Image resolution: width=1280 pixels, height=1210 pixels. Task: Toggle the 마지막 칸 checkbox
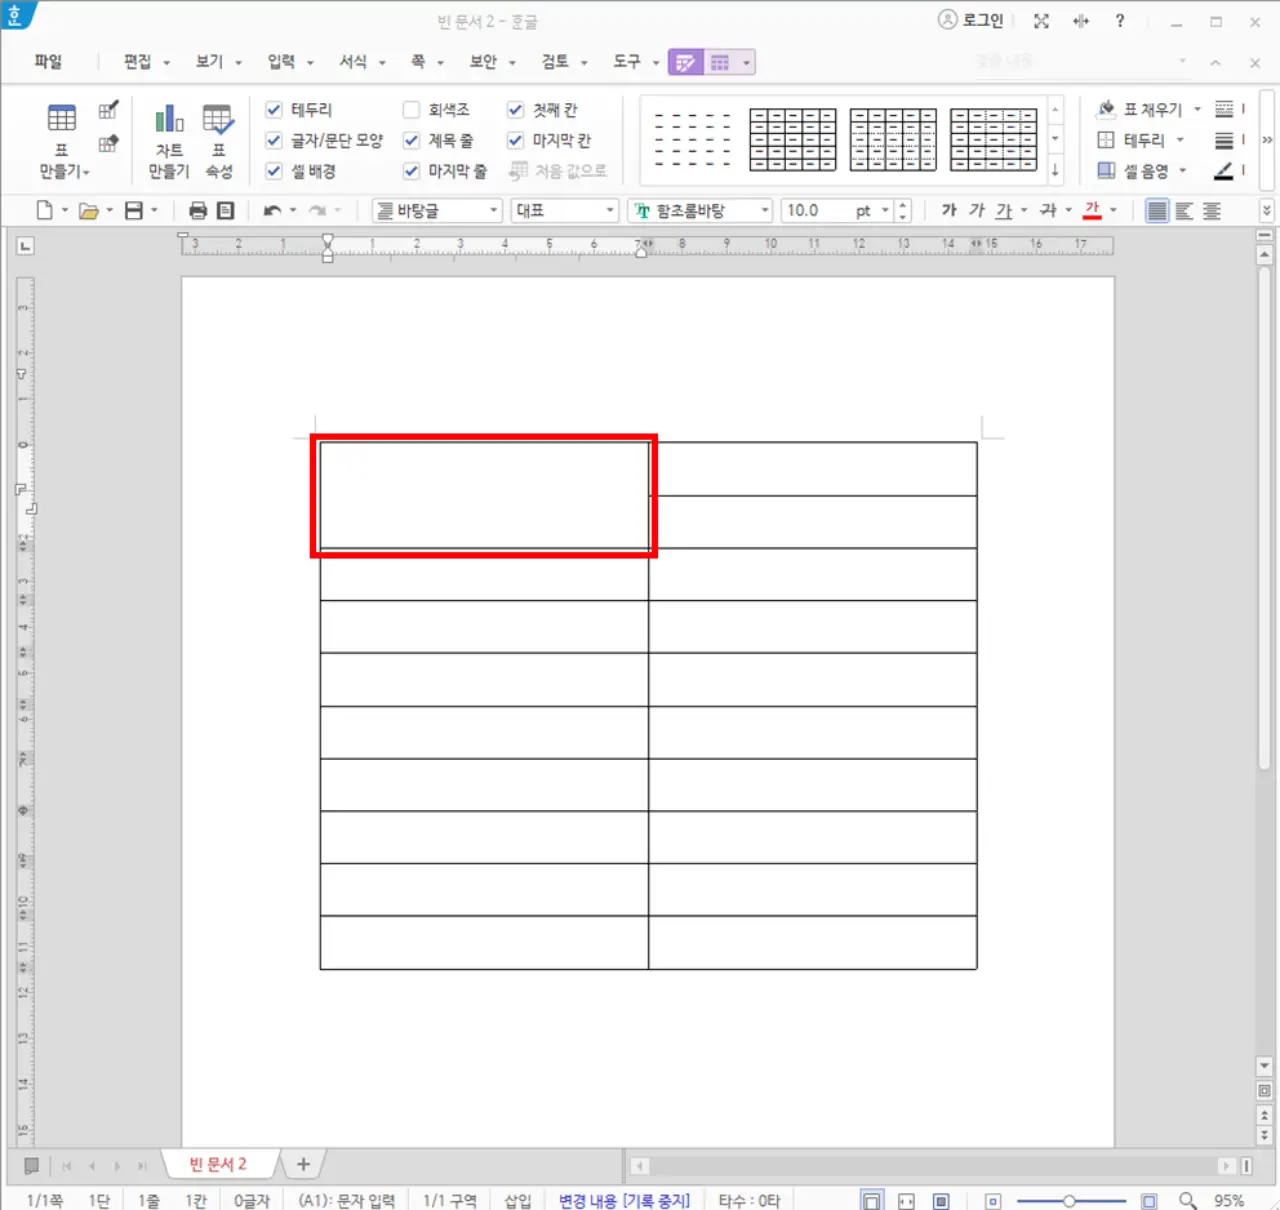coord(515,140)
